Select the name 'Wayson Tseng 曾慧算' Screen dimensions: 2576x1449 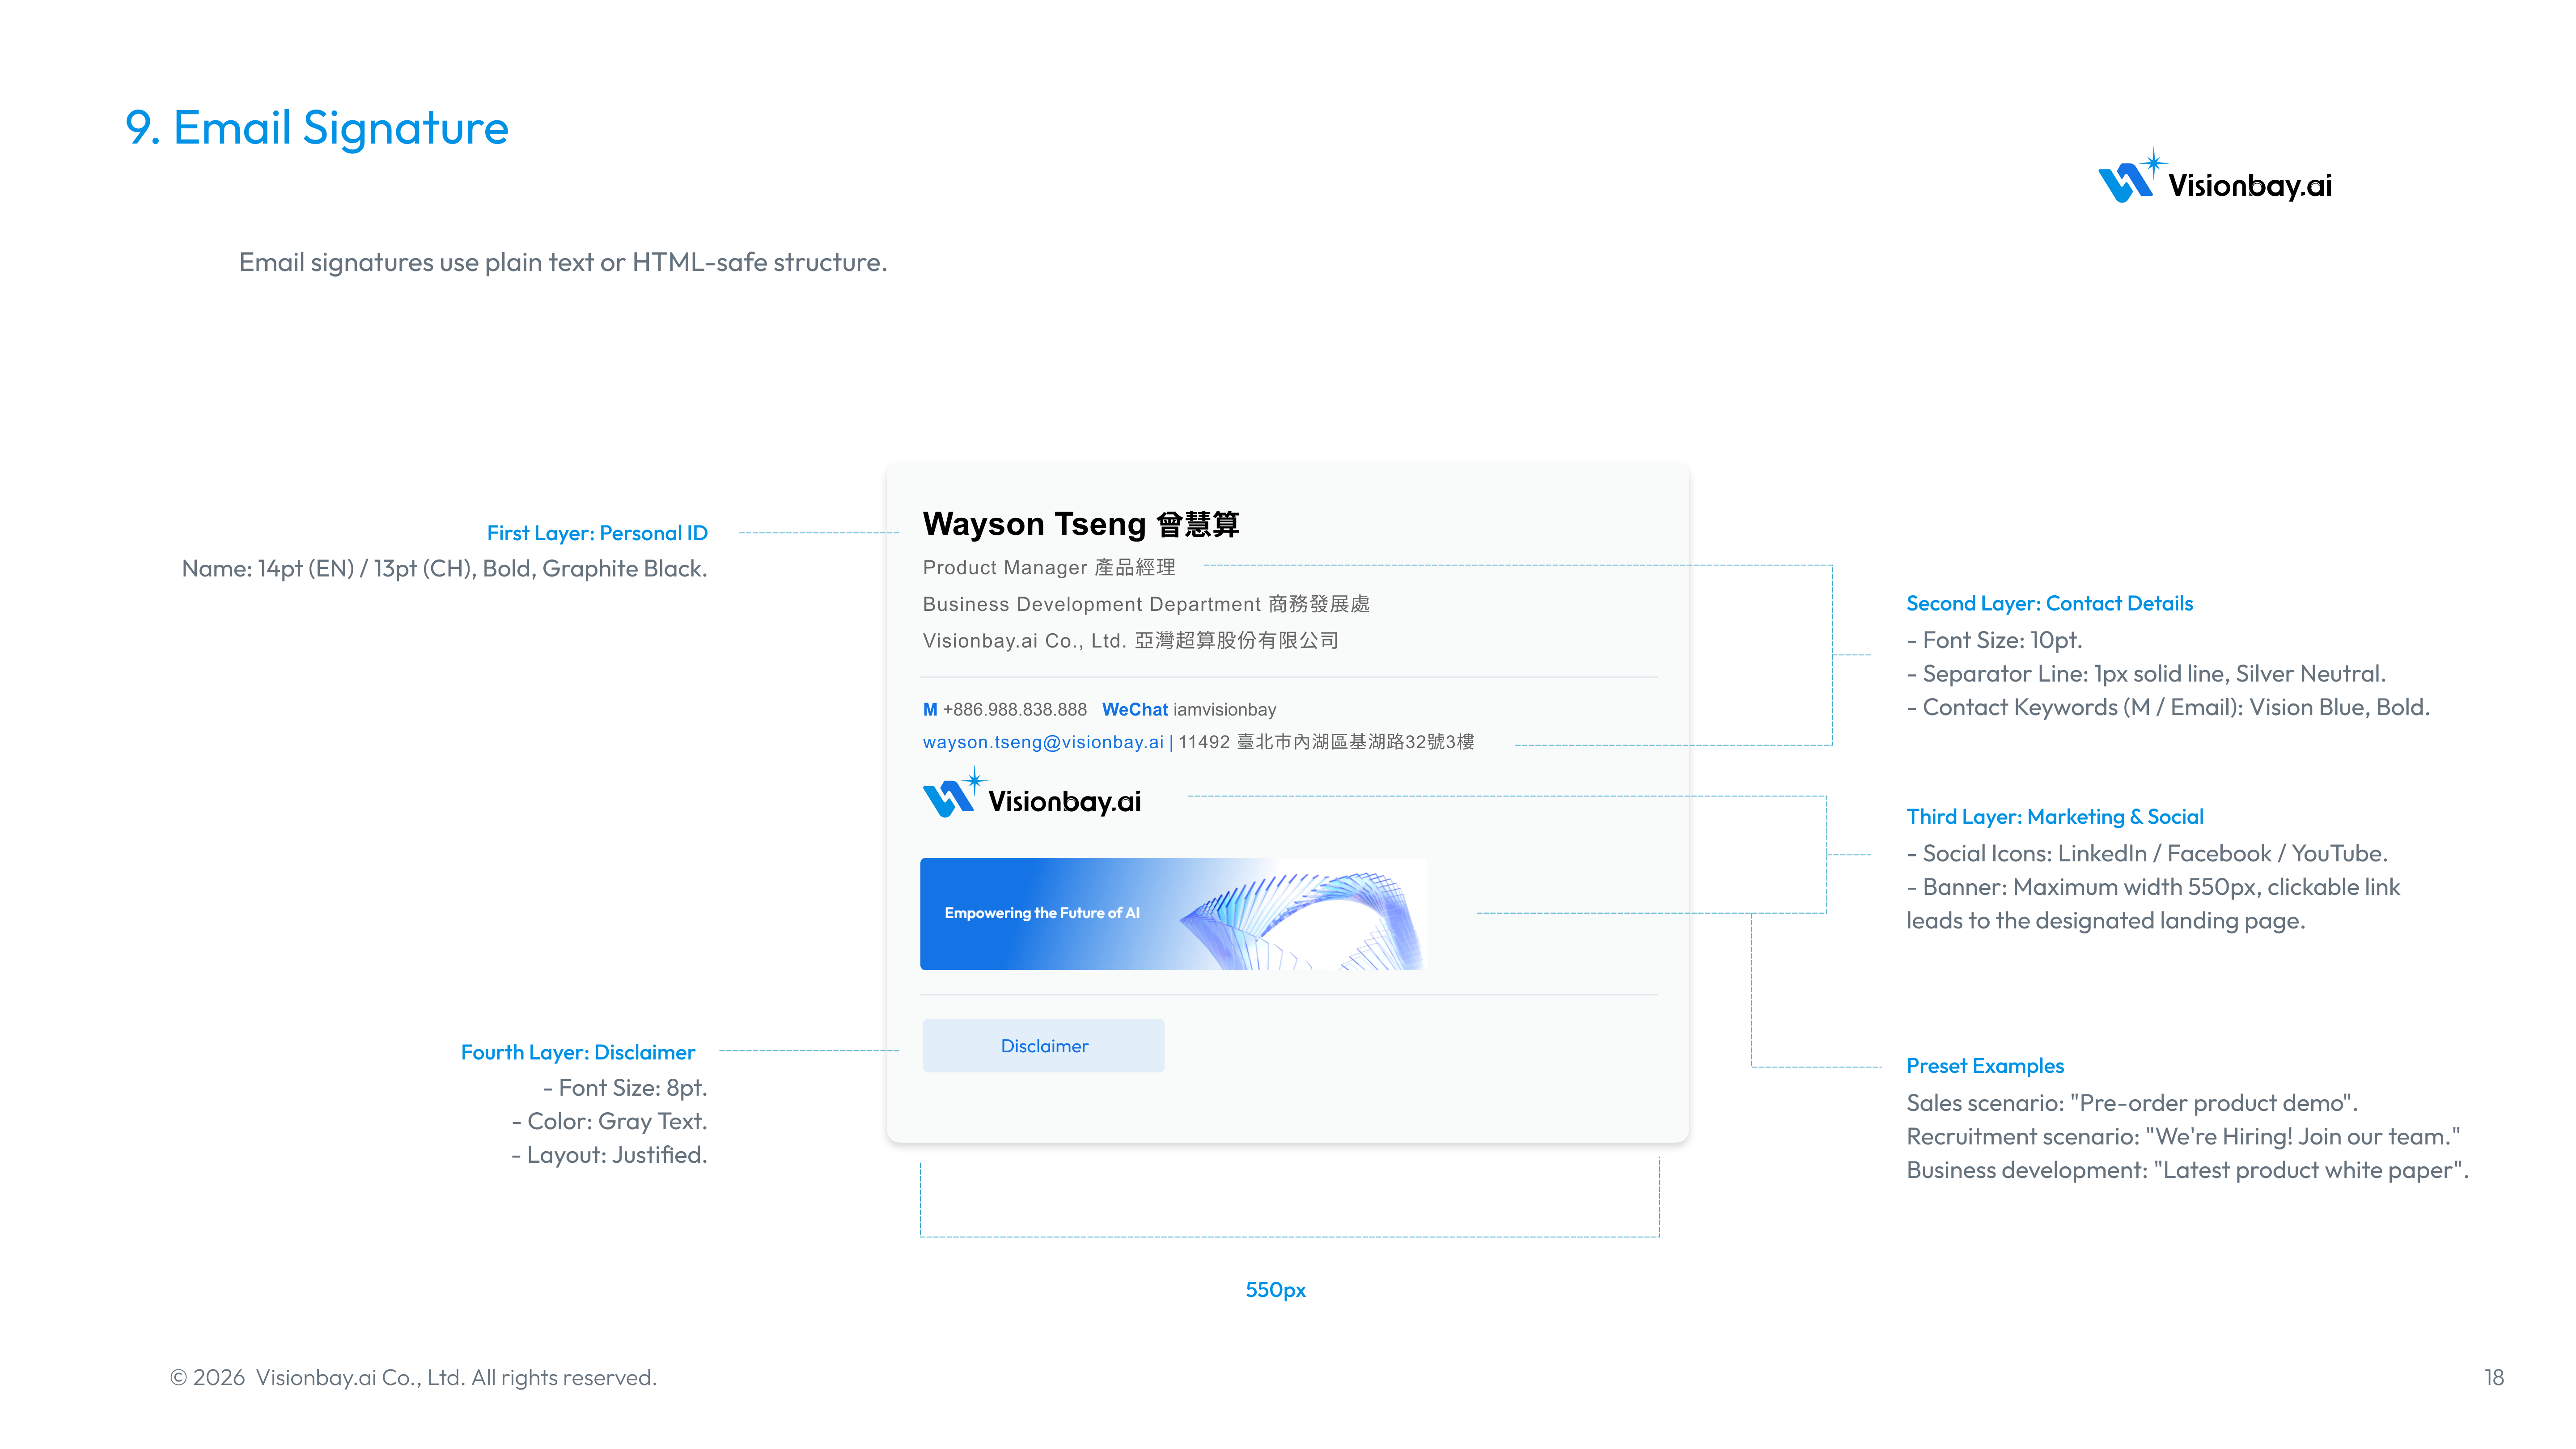coord(1081,524)
